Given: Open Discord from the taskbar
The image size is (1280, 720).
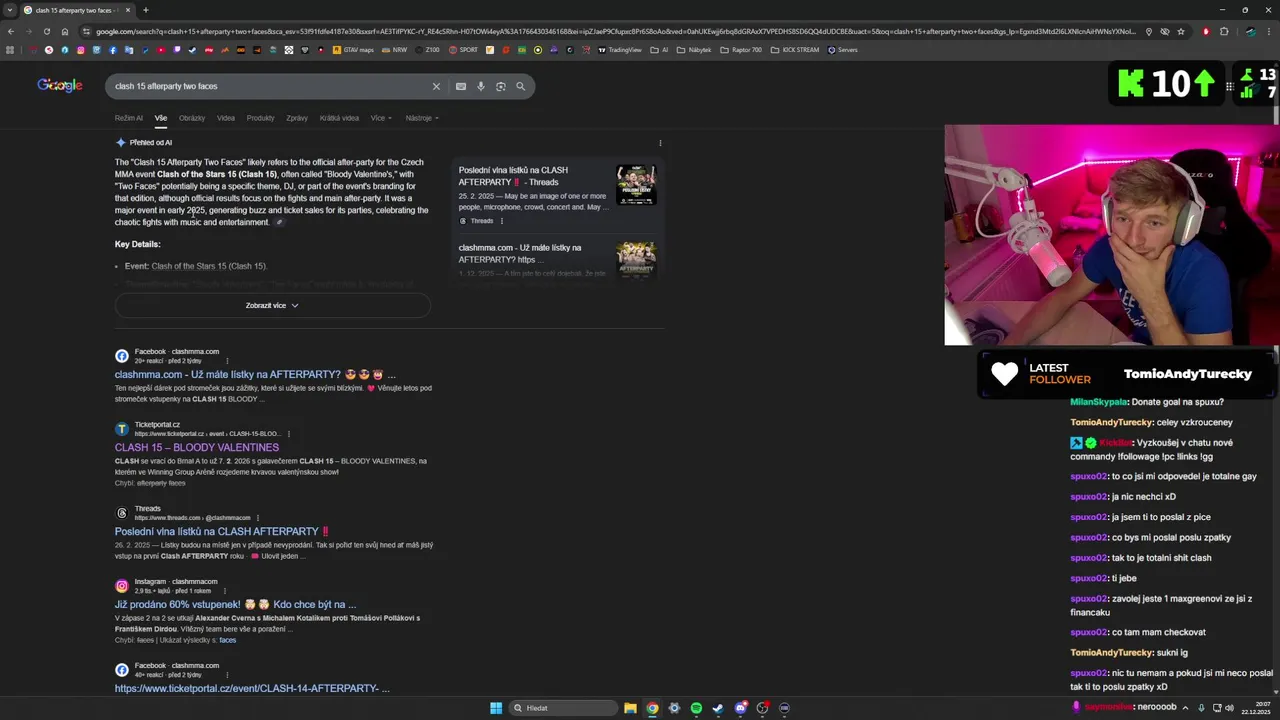Looking at the screenshot, I should click(740, 708).
